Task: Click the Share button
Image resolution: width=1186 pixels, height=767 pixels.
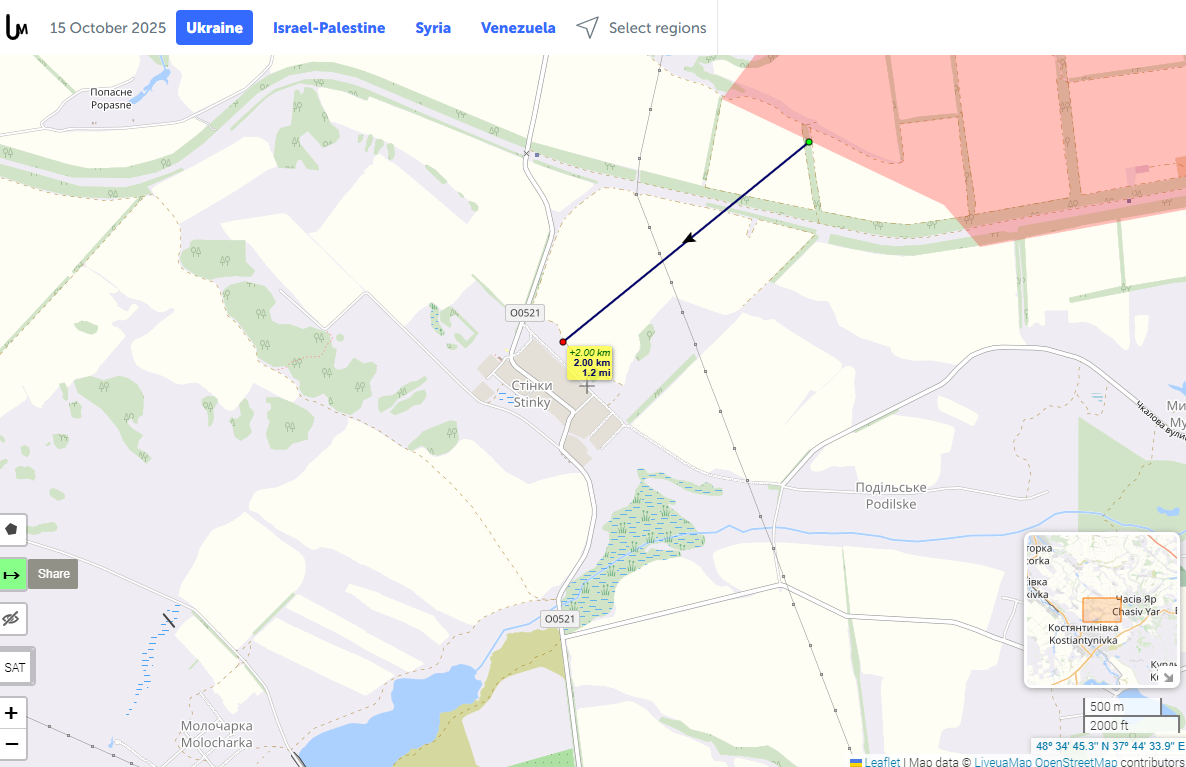Action: coord(54,574)
